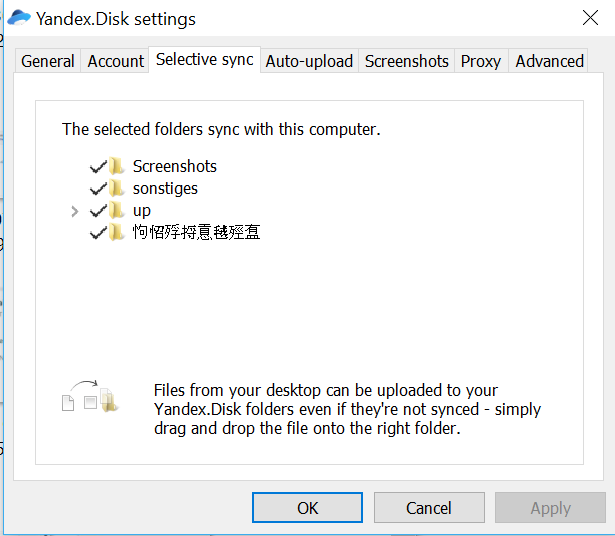Click the sonstiges folder icon
The height and width of the screenshot is (536, 615).
tap(116, 189)
